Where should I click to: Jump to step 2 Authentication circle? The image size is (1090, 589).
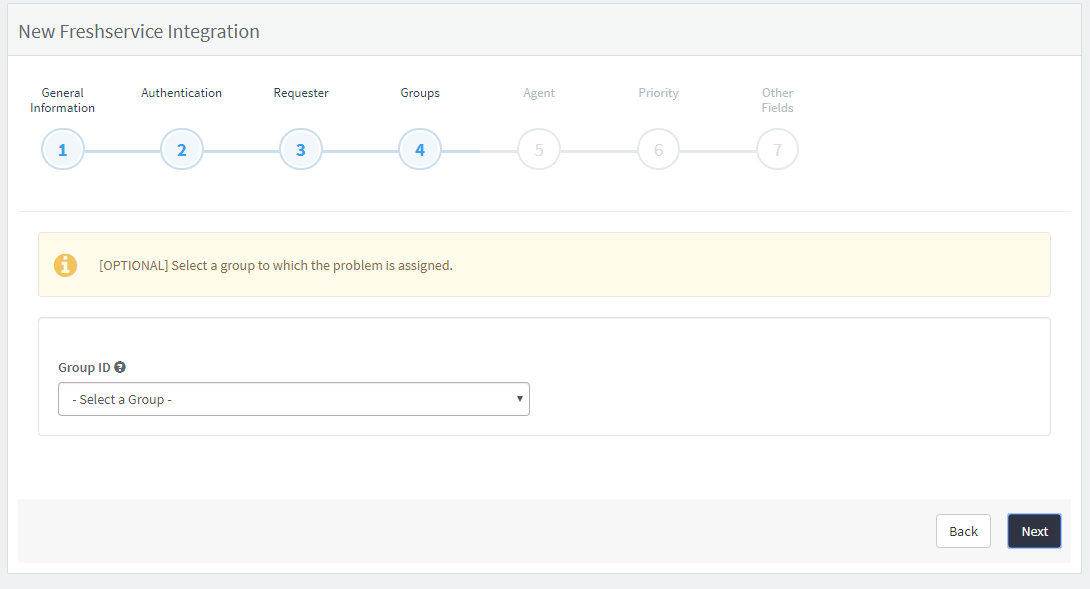pyautogui.click(x=181, y=150)
